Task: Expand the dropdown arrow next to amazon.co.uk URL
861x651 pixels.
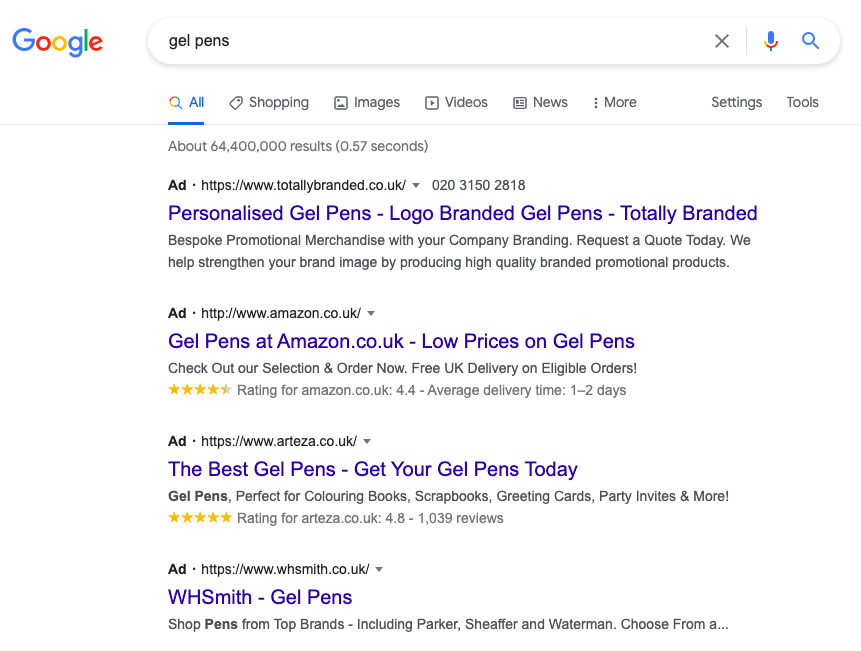Action: pos(371,313)
